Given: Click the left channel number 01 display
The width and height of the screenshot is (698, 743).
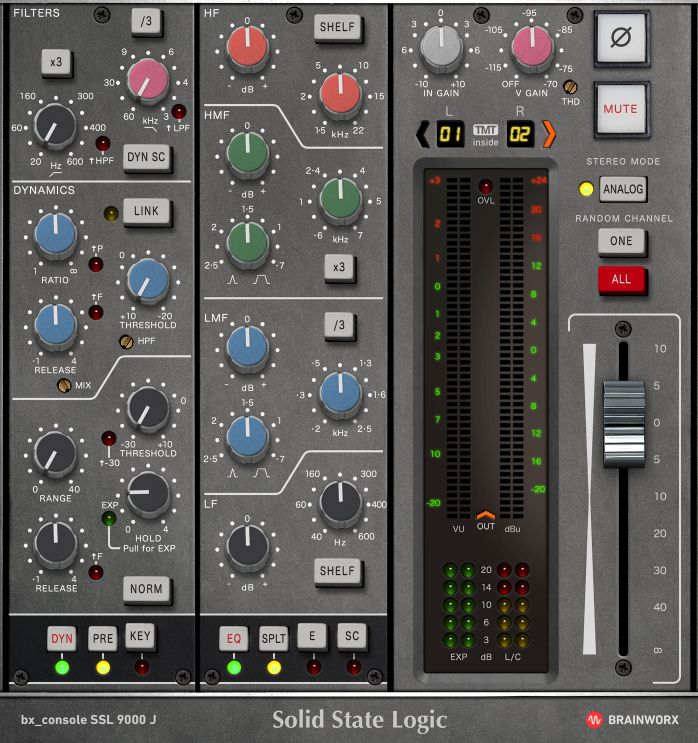Looking at the screenshot, I should (x=450, y=135).
